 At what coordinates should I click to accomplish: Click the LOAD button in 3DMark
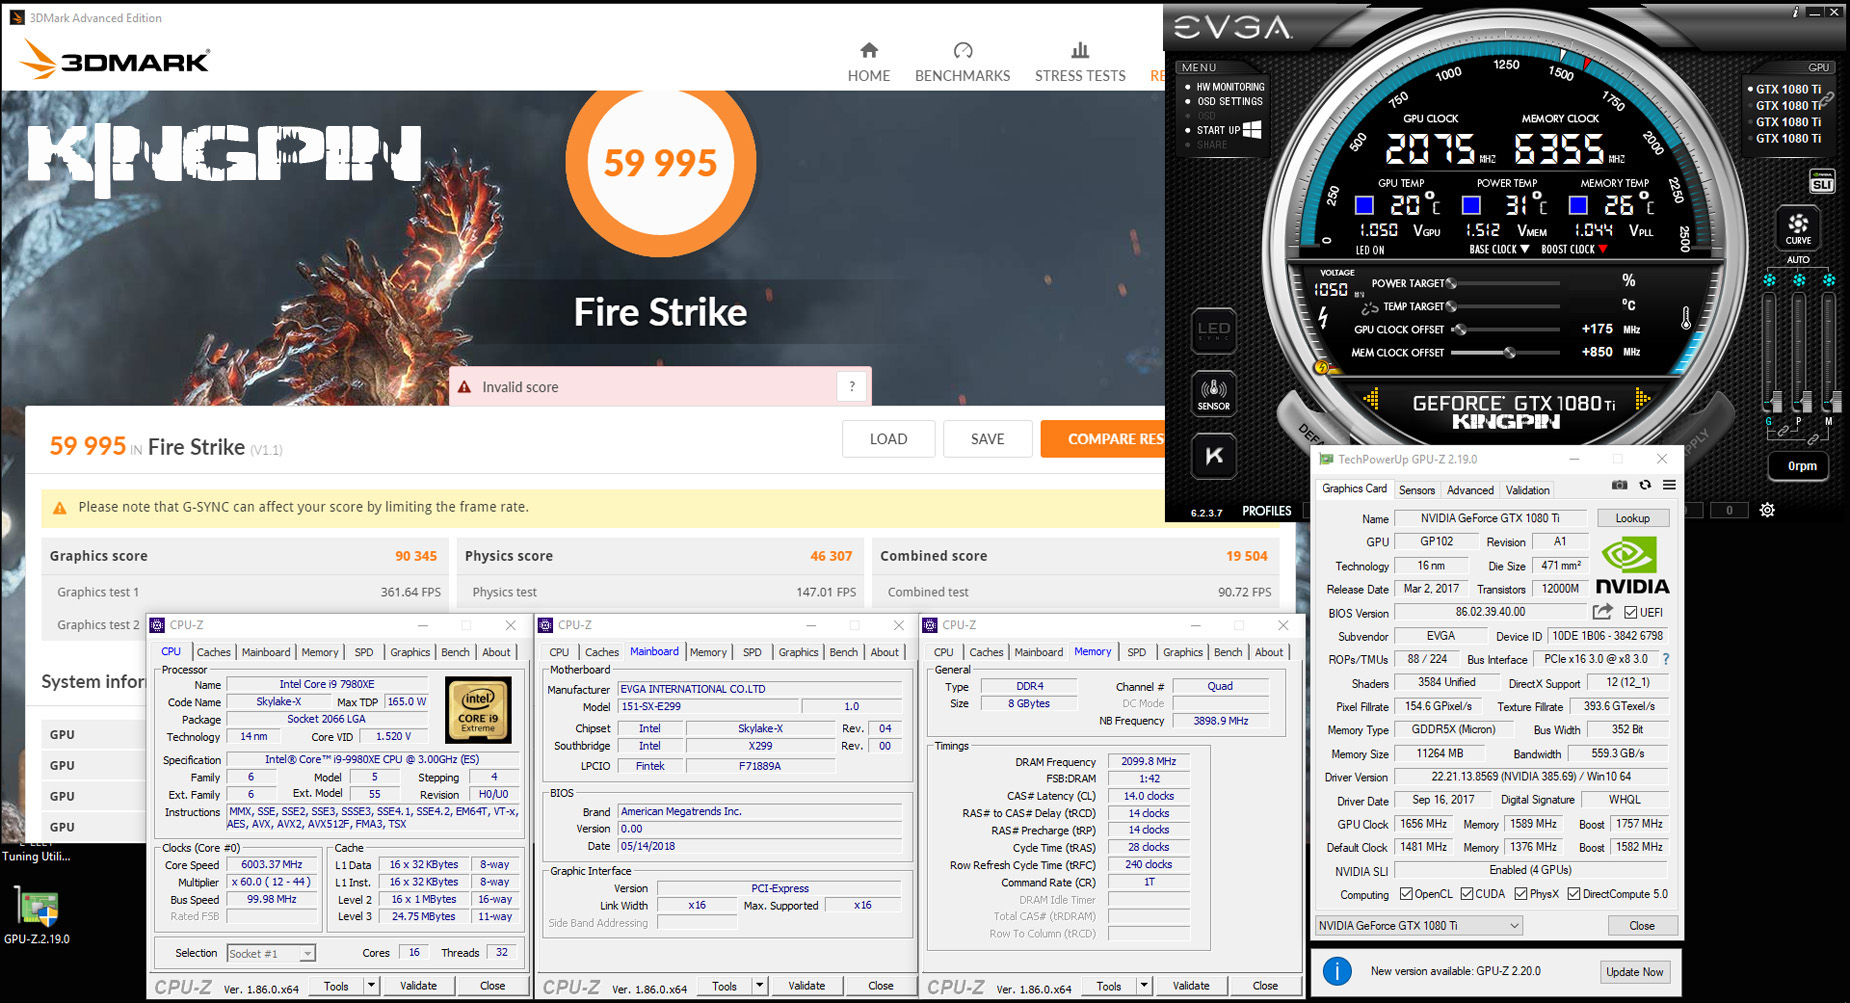click(888, 439)
